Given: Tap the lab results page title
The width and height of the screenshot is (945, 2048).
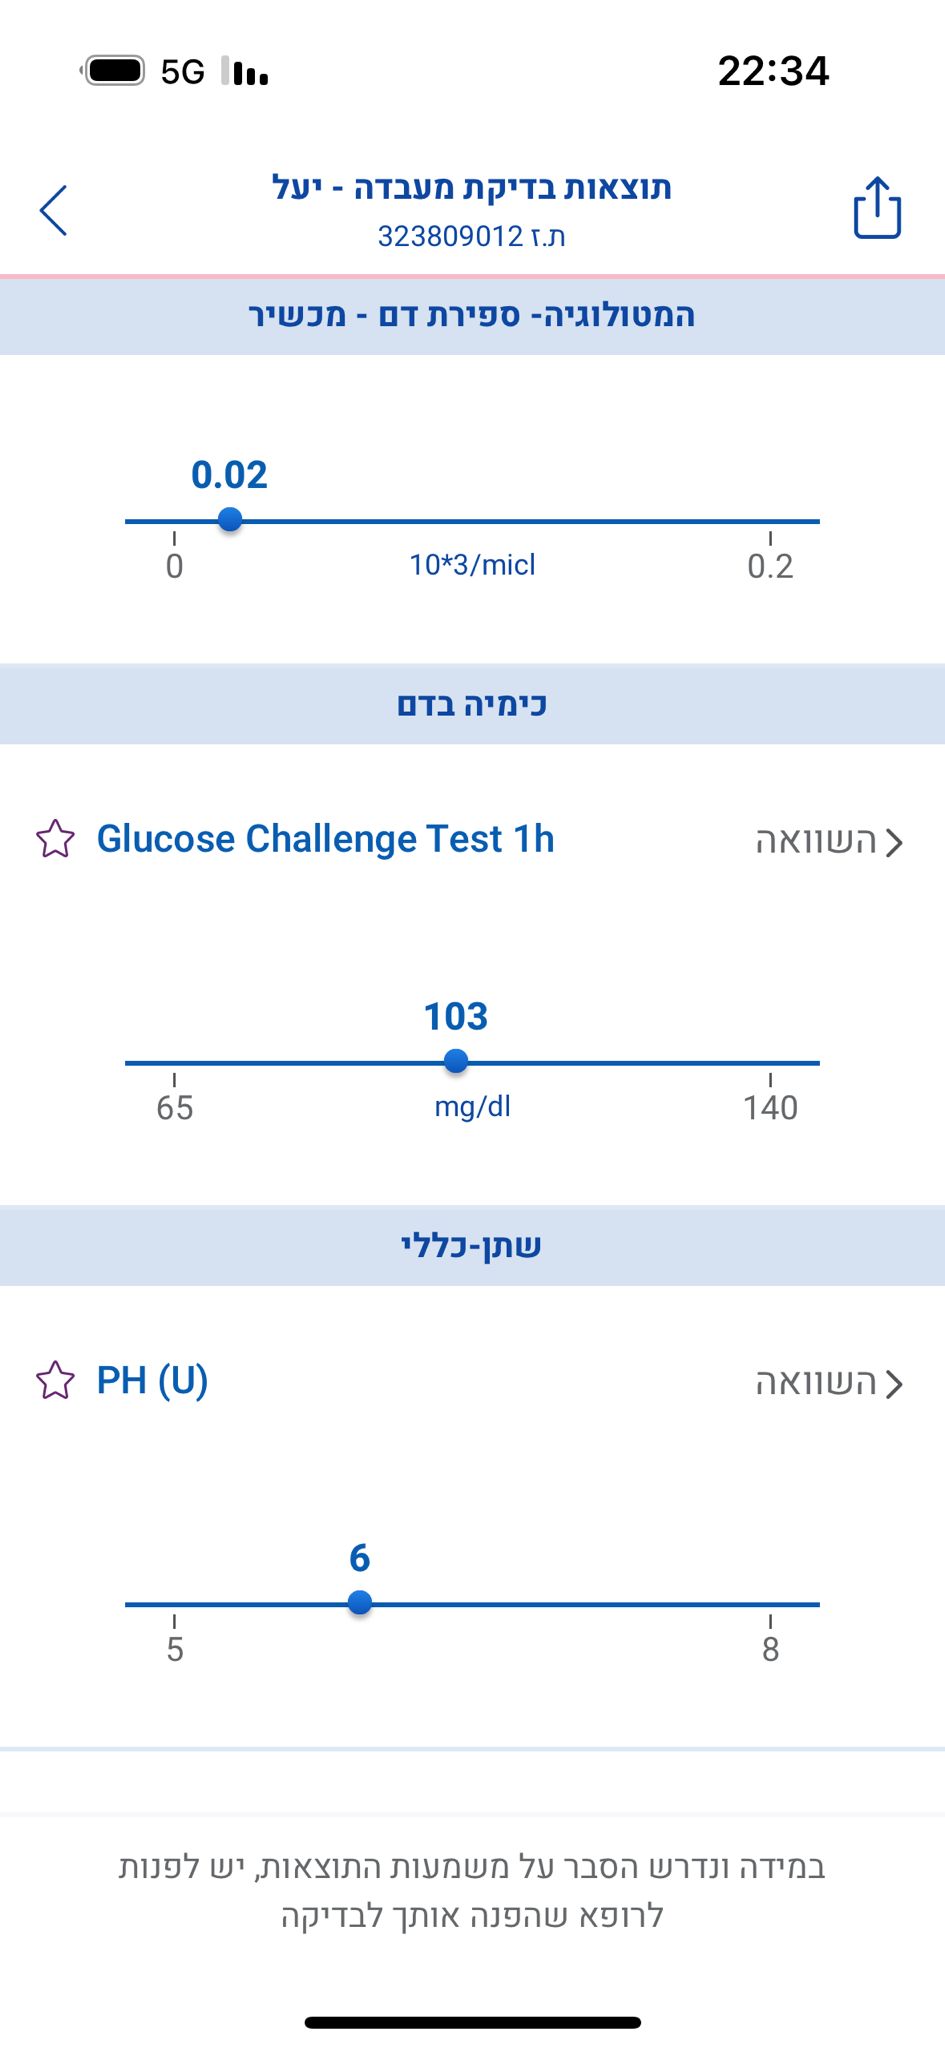Looking at the screenshot, I should click(472, 187).
